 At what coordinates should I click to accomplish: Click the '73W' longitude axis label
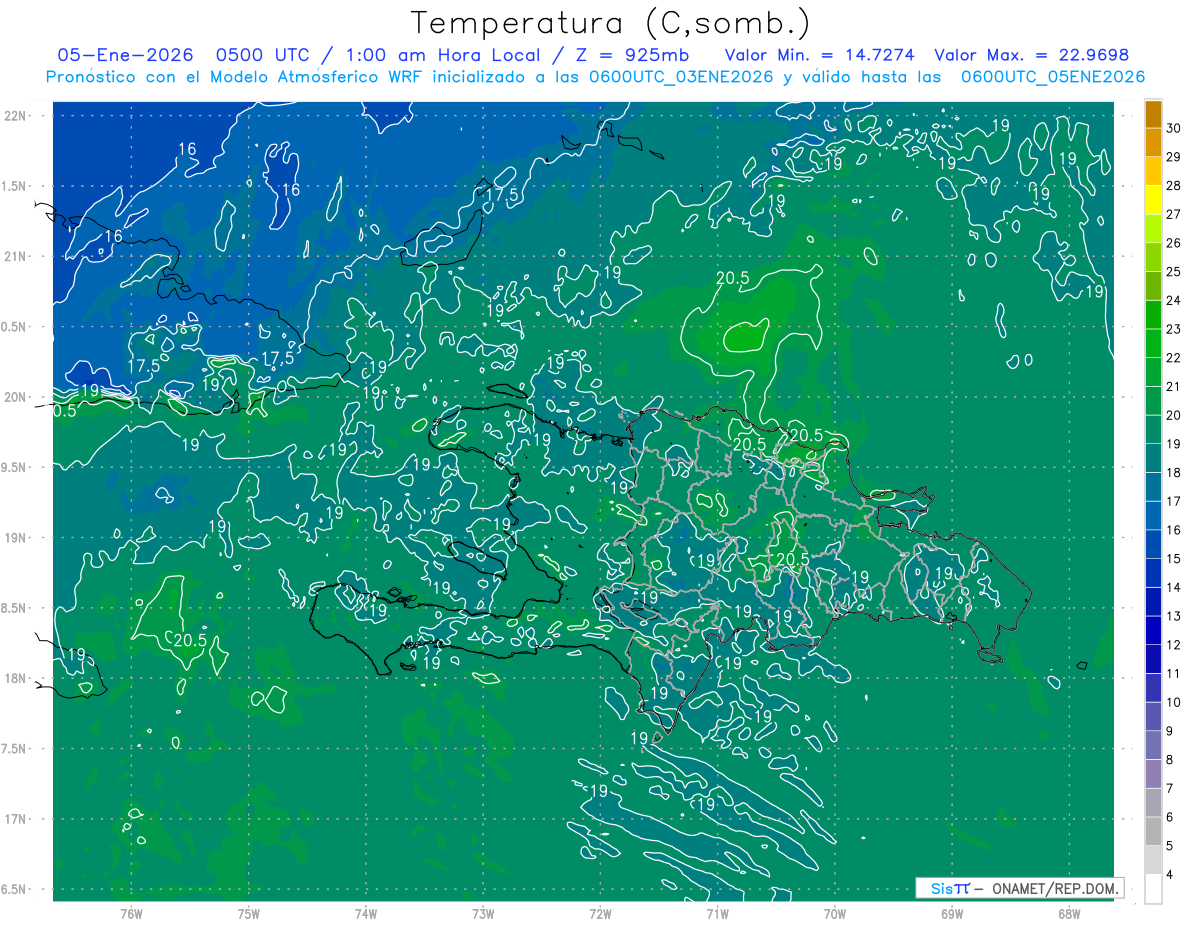483,914
